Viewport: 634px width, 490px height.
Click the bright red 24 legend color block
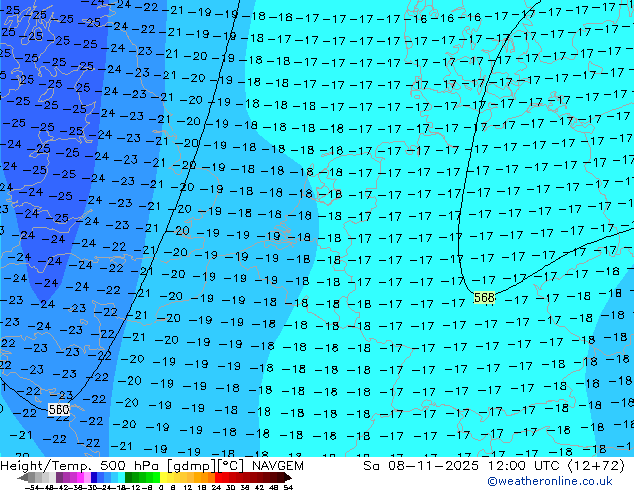click(x=218, y=477)
